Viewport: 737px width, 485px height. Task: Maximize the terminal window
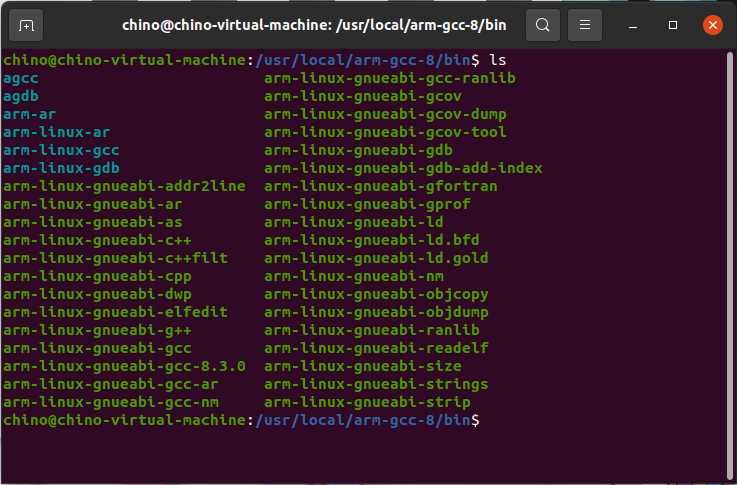[x=673, y=25]
